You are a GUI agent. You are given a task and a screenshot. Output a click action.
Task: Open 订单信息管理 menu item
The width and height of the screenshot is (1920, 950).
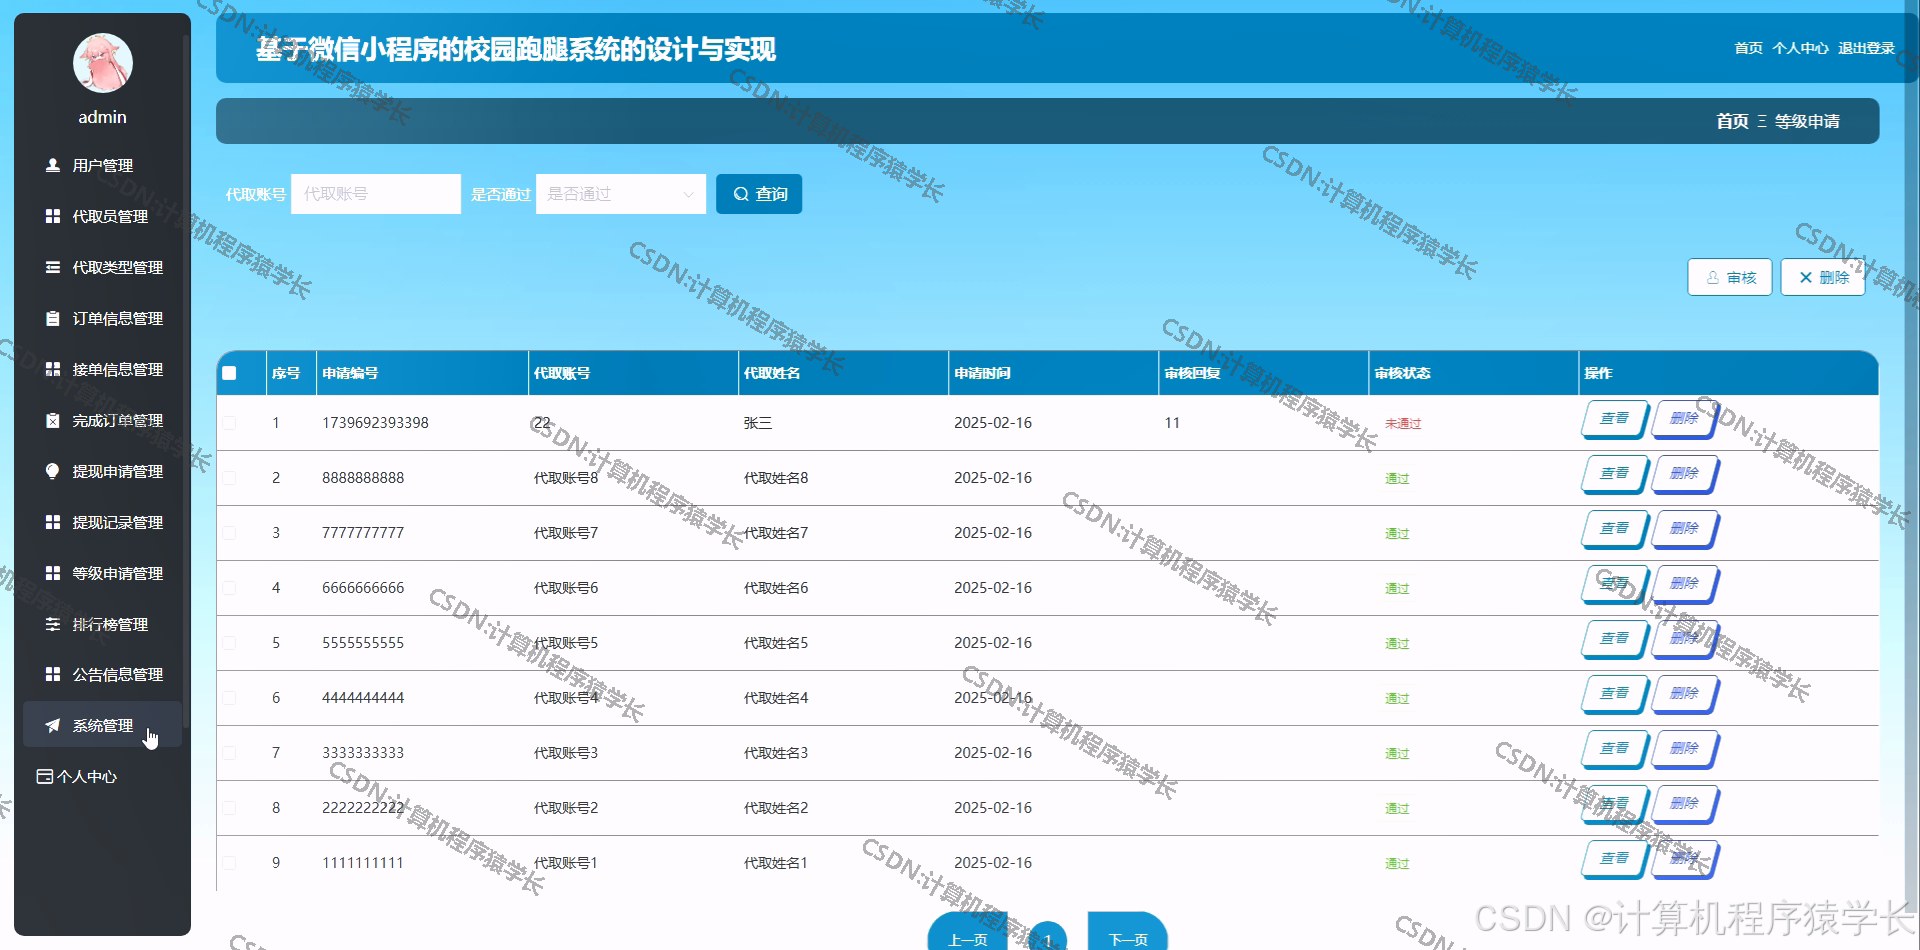click(102, 318)
